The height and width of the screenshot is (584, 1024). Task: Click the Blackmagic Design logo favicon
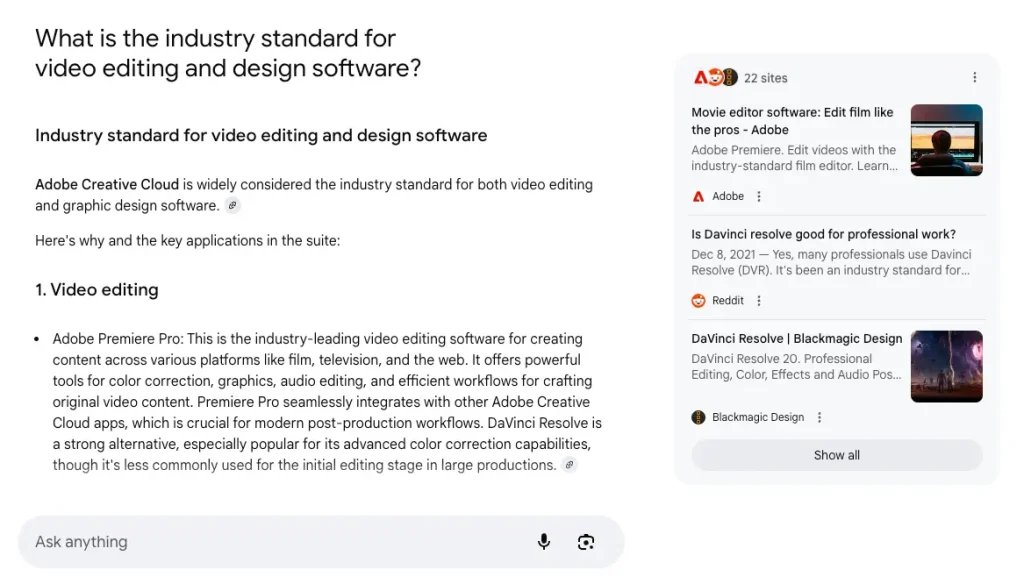[x=698, y=417]
